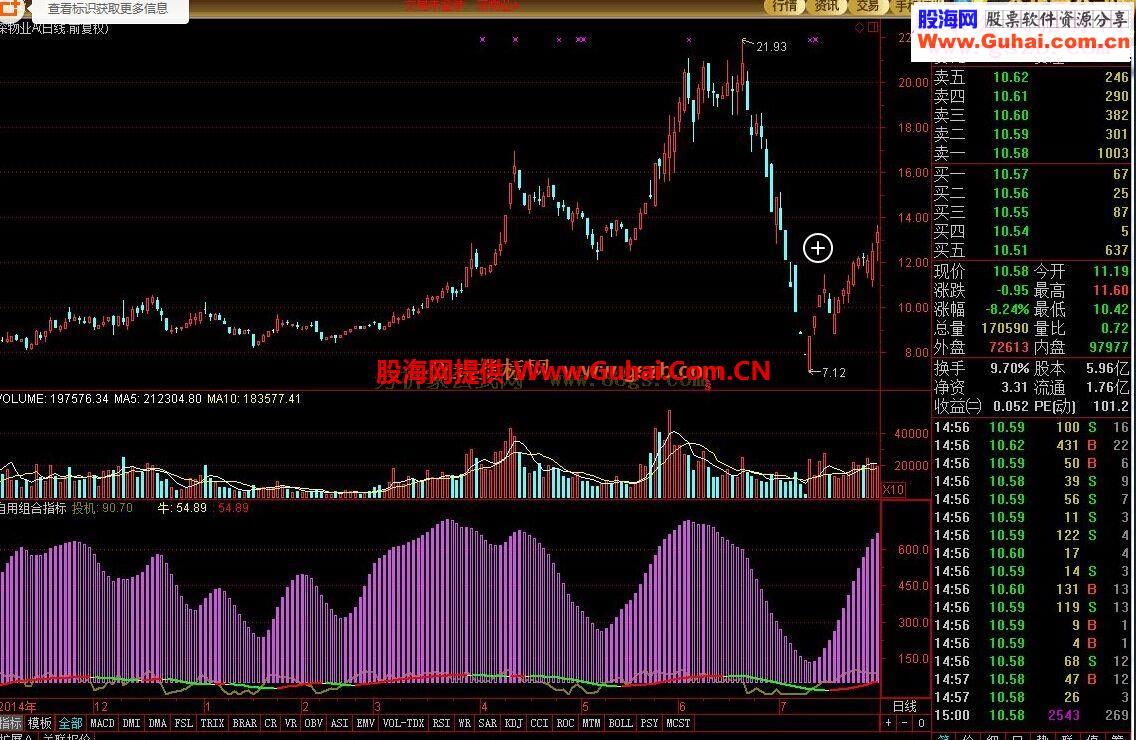Click the PE(动) 101.2 value
Screen dimensions: 1136x740
[1111, 406]
